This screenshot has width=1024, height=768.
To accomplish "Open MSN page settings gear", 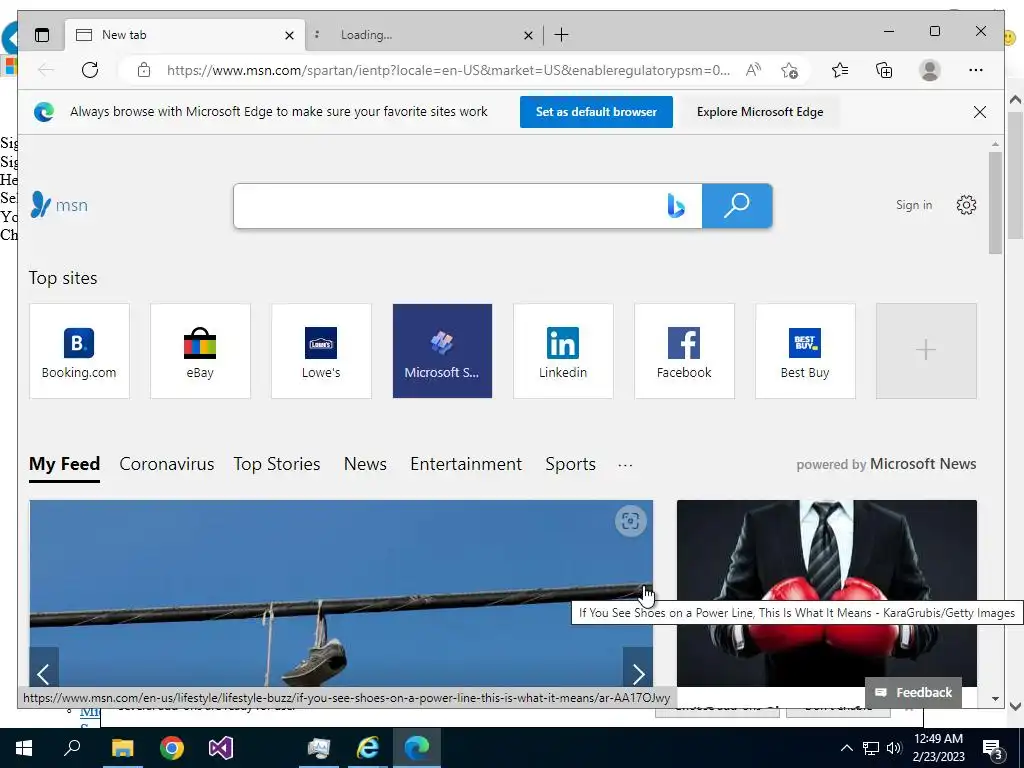I will [966, 205].
